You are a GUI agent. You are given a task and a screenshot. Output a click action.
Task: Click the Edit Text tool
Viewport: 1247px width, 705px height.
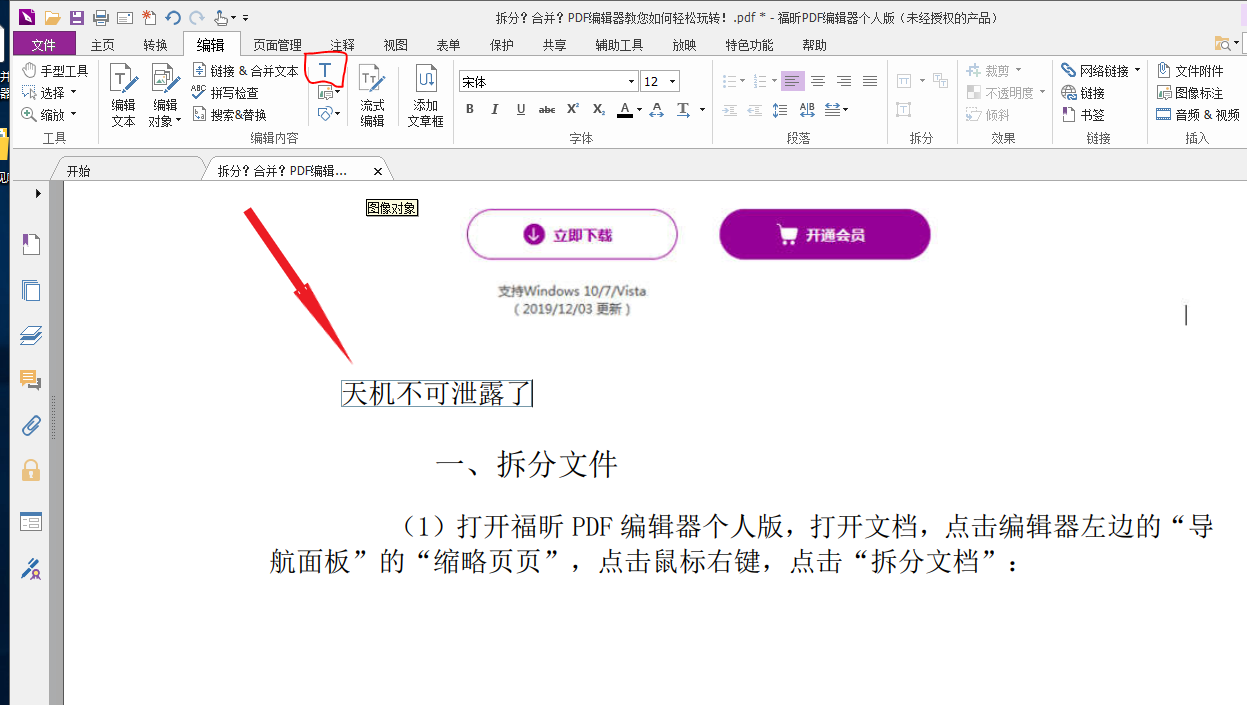123,95
